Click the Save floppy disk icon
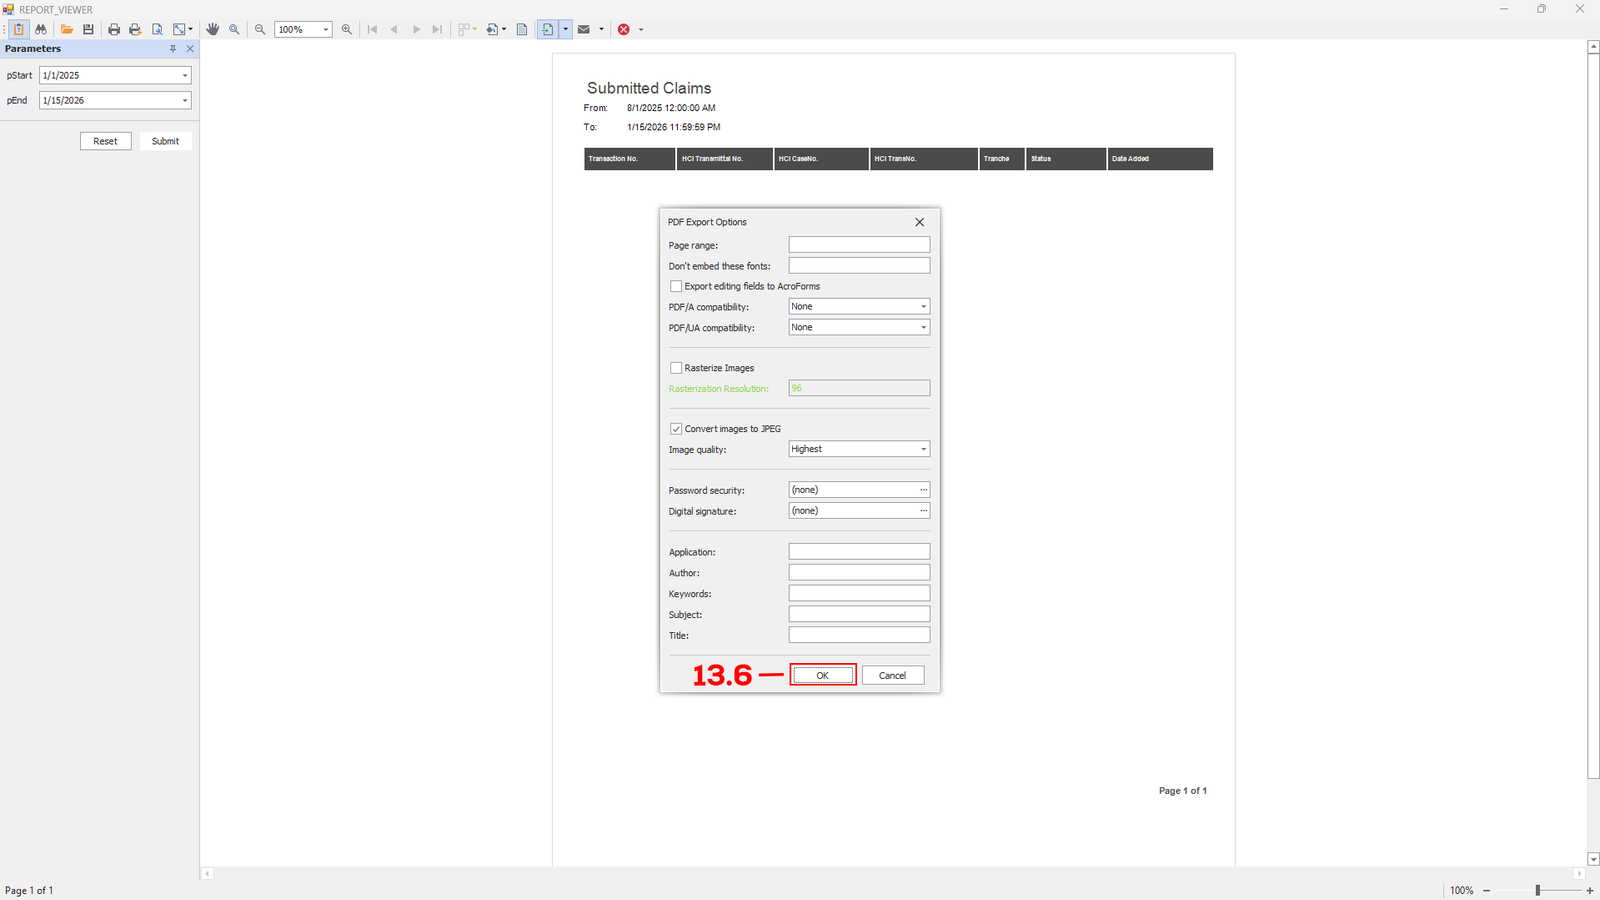 (88, 30)
